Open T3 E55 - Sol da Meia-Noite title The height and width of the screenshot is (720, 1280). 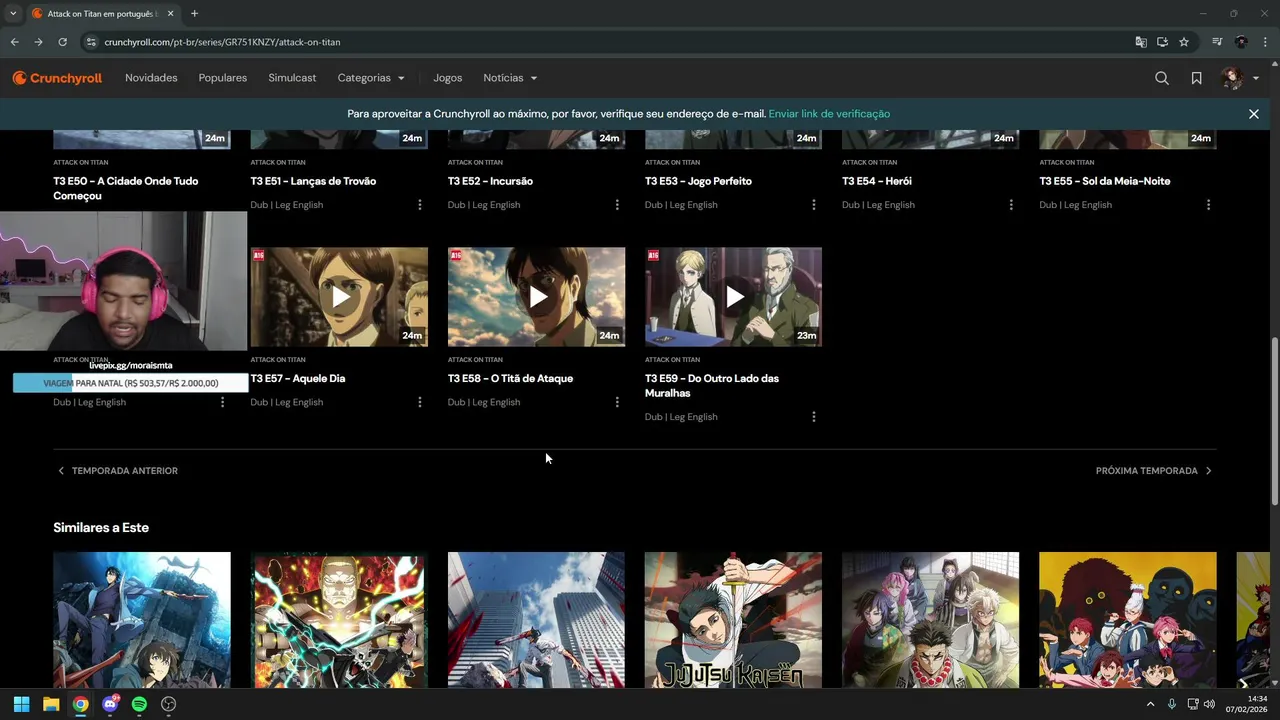pyautogui.click(x=1104, y=181)
